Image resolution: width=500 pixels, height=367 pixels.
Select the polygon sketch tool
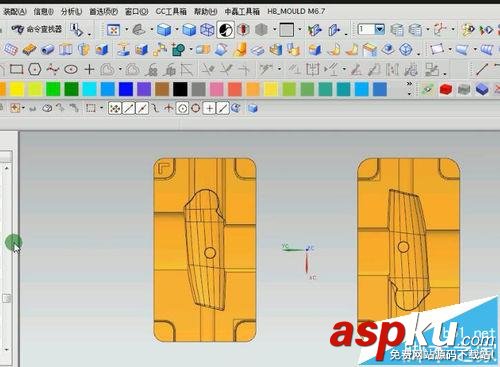point(35,70)
